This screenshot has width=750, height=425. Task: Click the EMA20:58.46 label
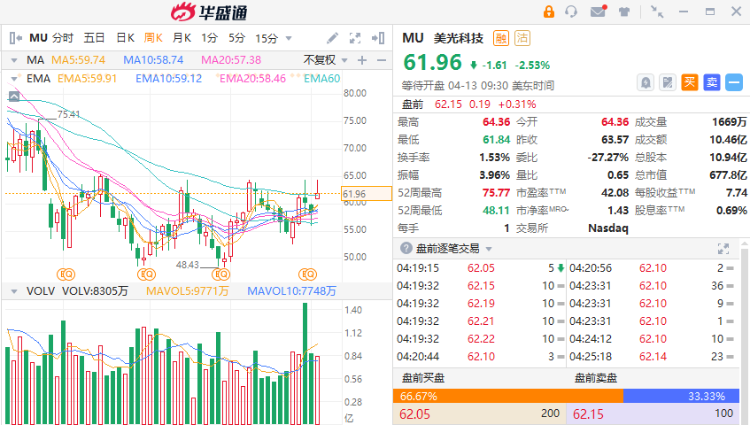(252, 78)
